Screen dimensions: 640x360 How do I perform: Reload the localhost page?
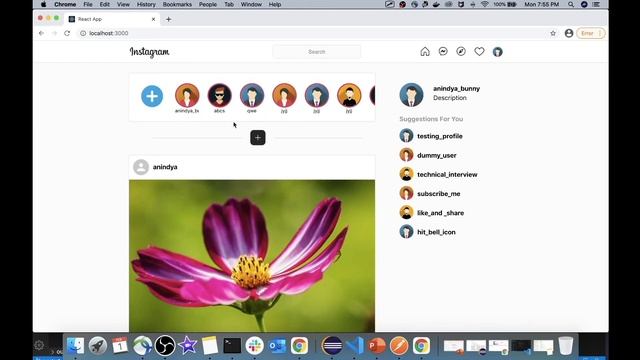67,33
